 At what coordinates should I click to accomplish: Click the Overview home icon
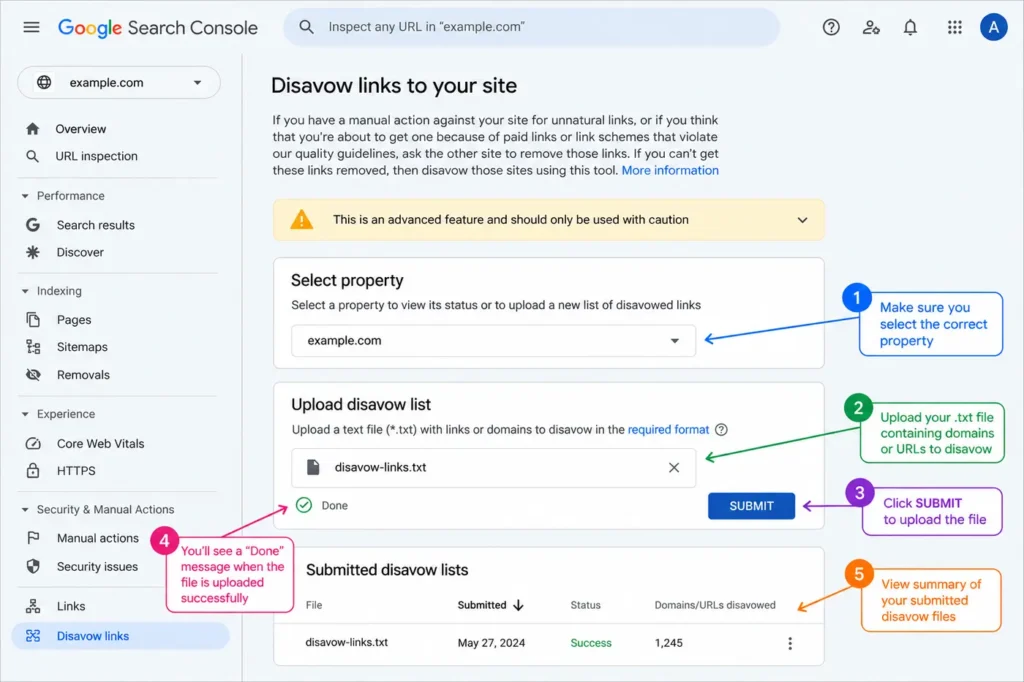[x=33, y=129]
